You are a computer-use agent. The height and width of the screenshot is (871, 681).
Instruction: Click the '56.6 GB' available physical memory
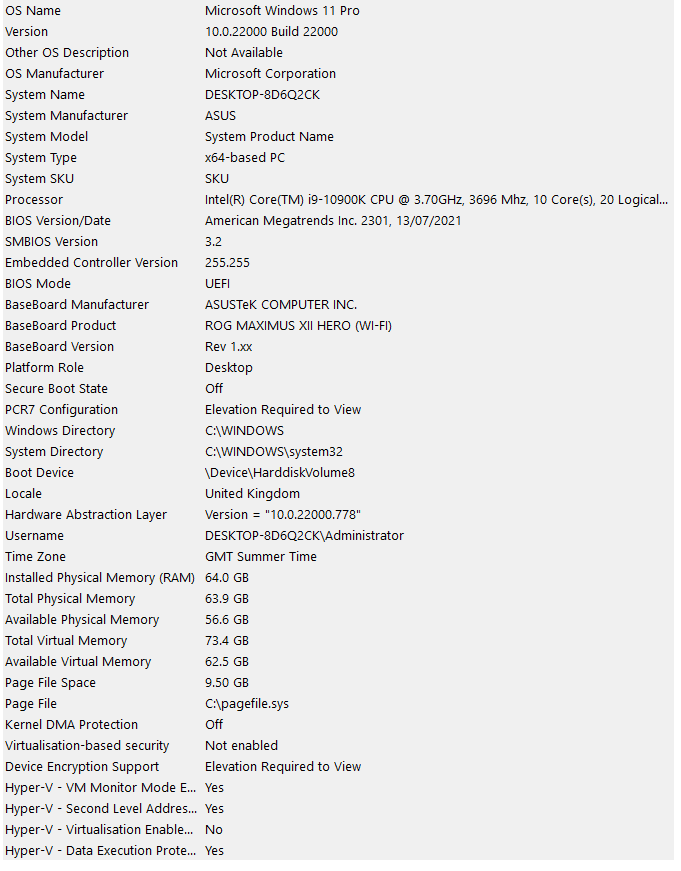[227, 620]
